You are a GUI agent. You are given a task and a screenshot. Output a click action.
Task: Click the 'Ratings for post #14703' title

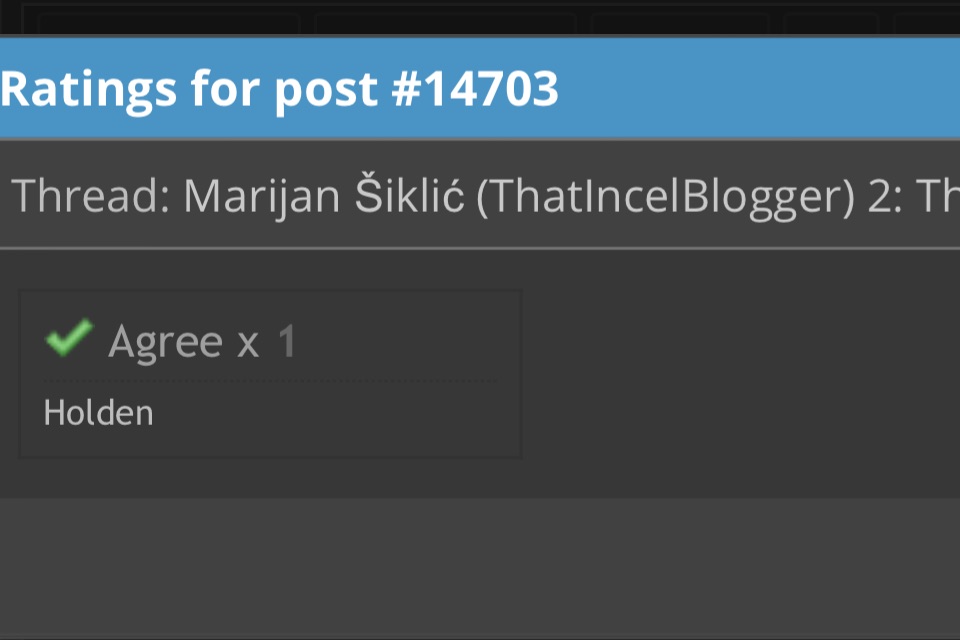click(279, 89)
